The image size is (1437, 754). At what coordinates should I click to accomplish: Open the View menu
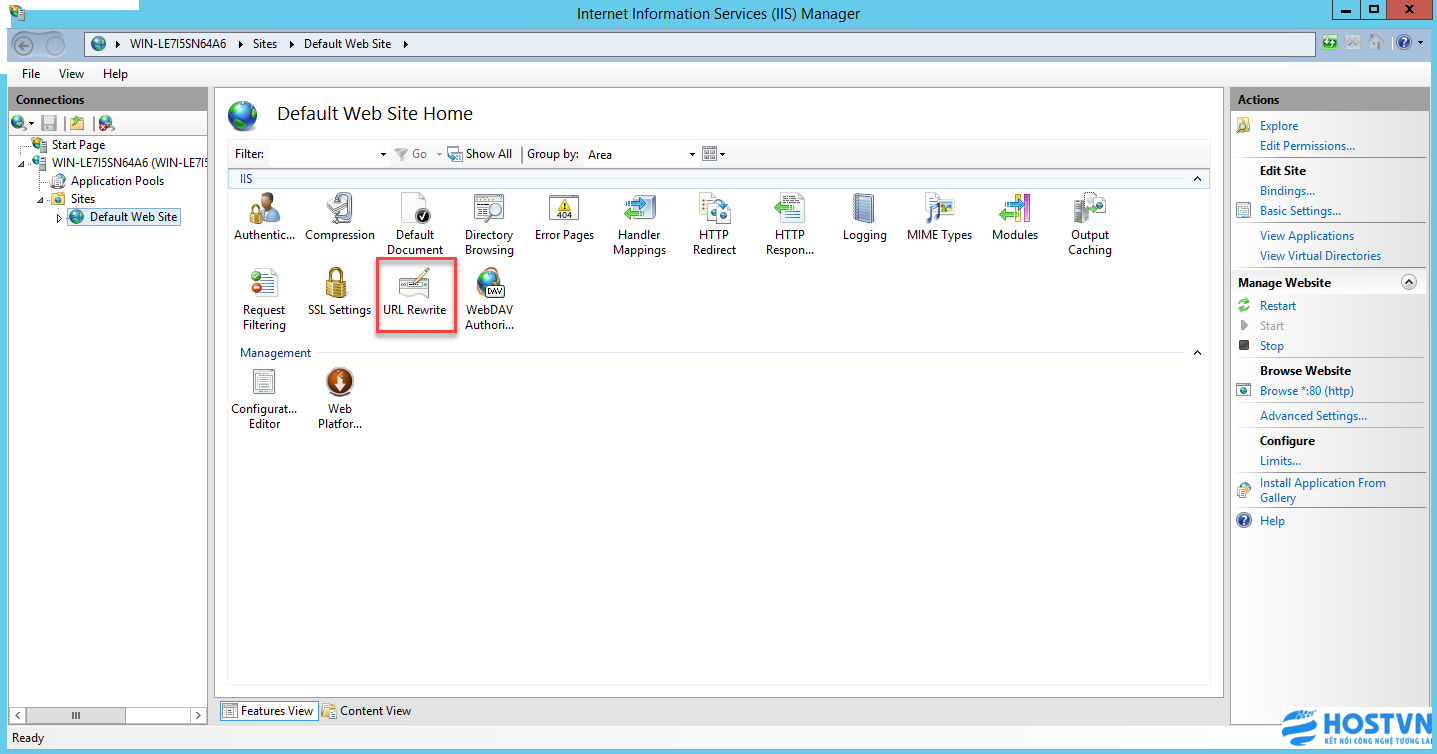(x=71, y=74)
